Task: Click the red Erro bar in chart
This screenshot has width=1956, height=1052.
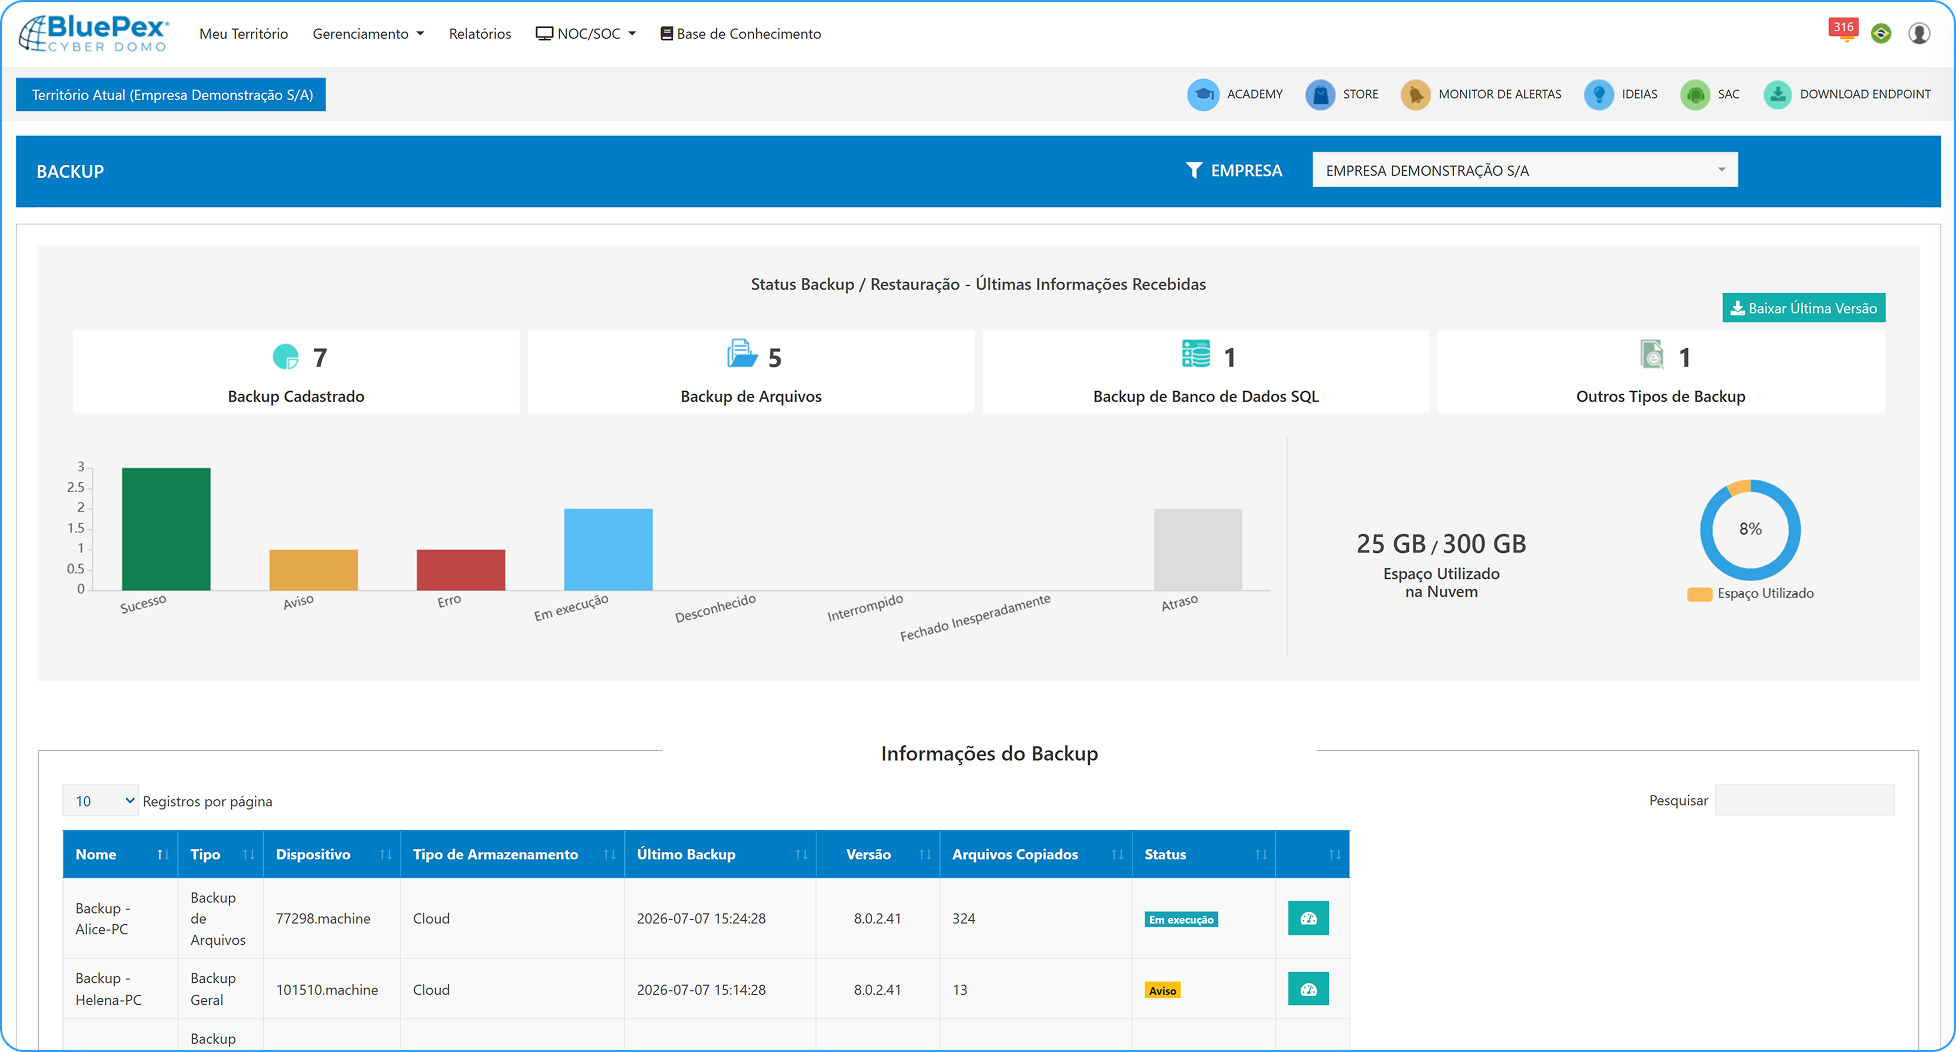Action: pos(461,570)
